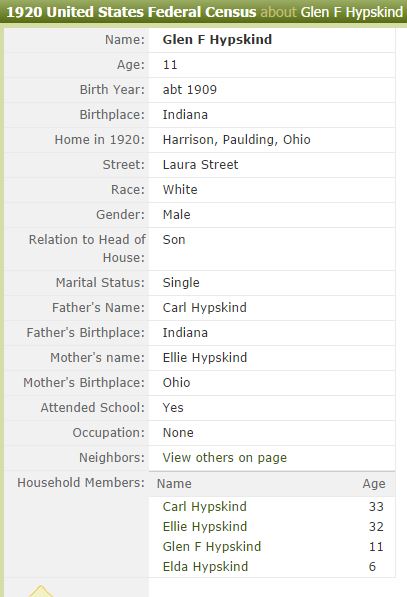Click the Age column header in household table
The height and width of the screenshot is (597, 407).
pyautogui.click(x=374, y=484)
